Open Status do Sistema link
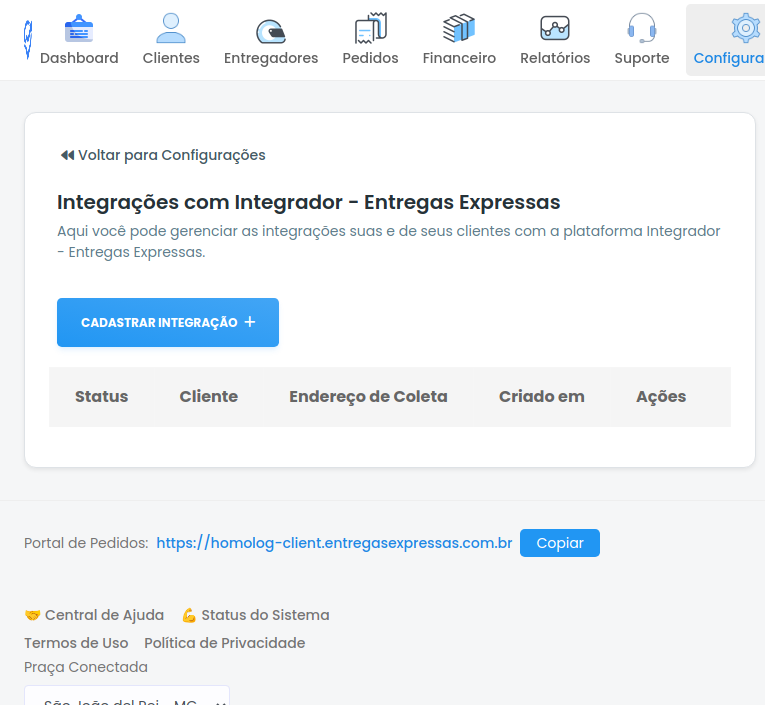This screenshot has height=705, width=765. (x=256, y=615)
